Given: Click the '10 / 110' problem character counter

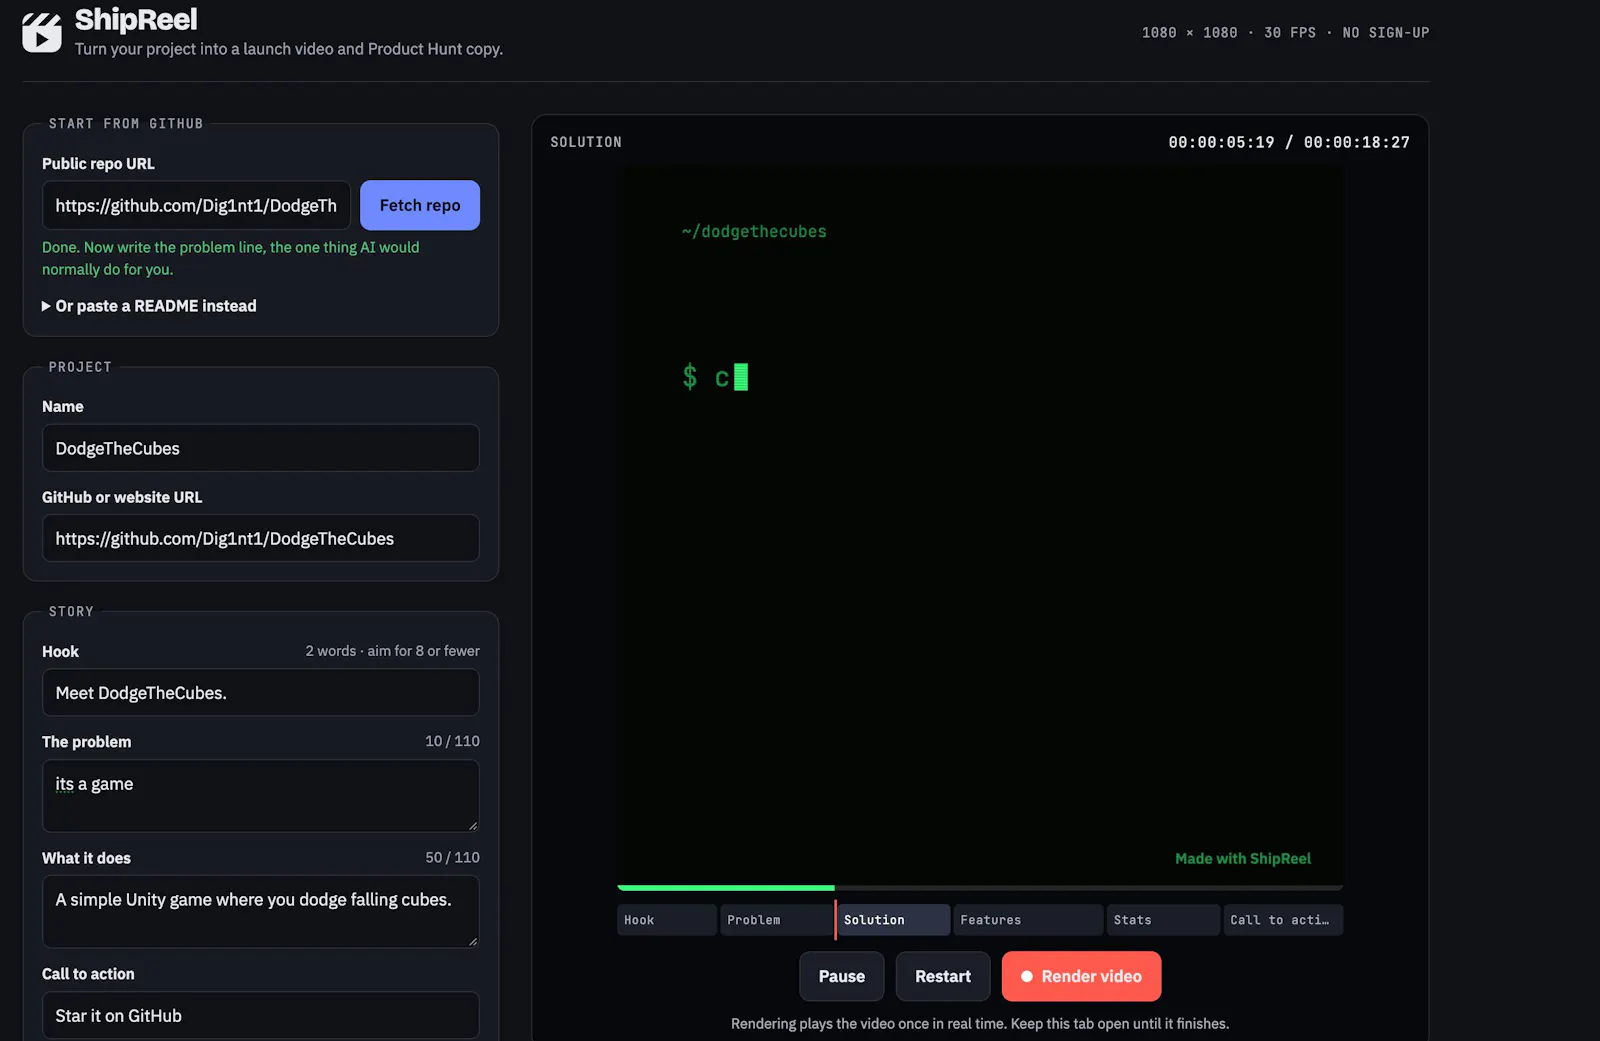Looking at the screenshot, I should click(452, 741).
